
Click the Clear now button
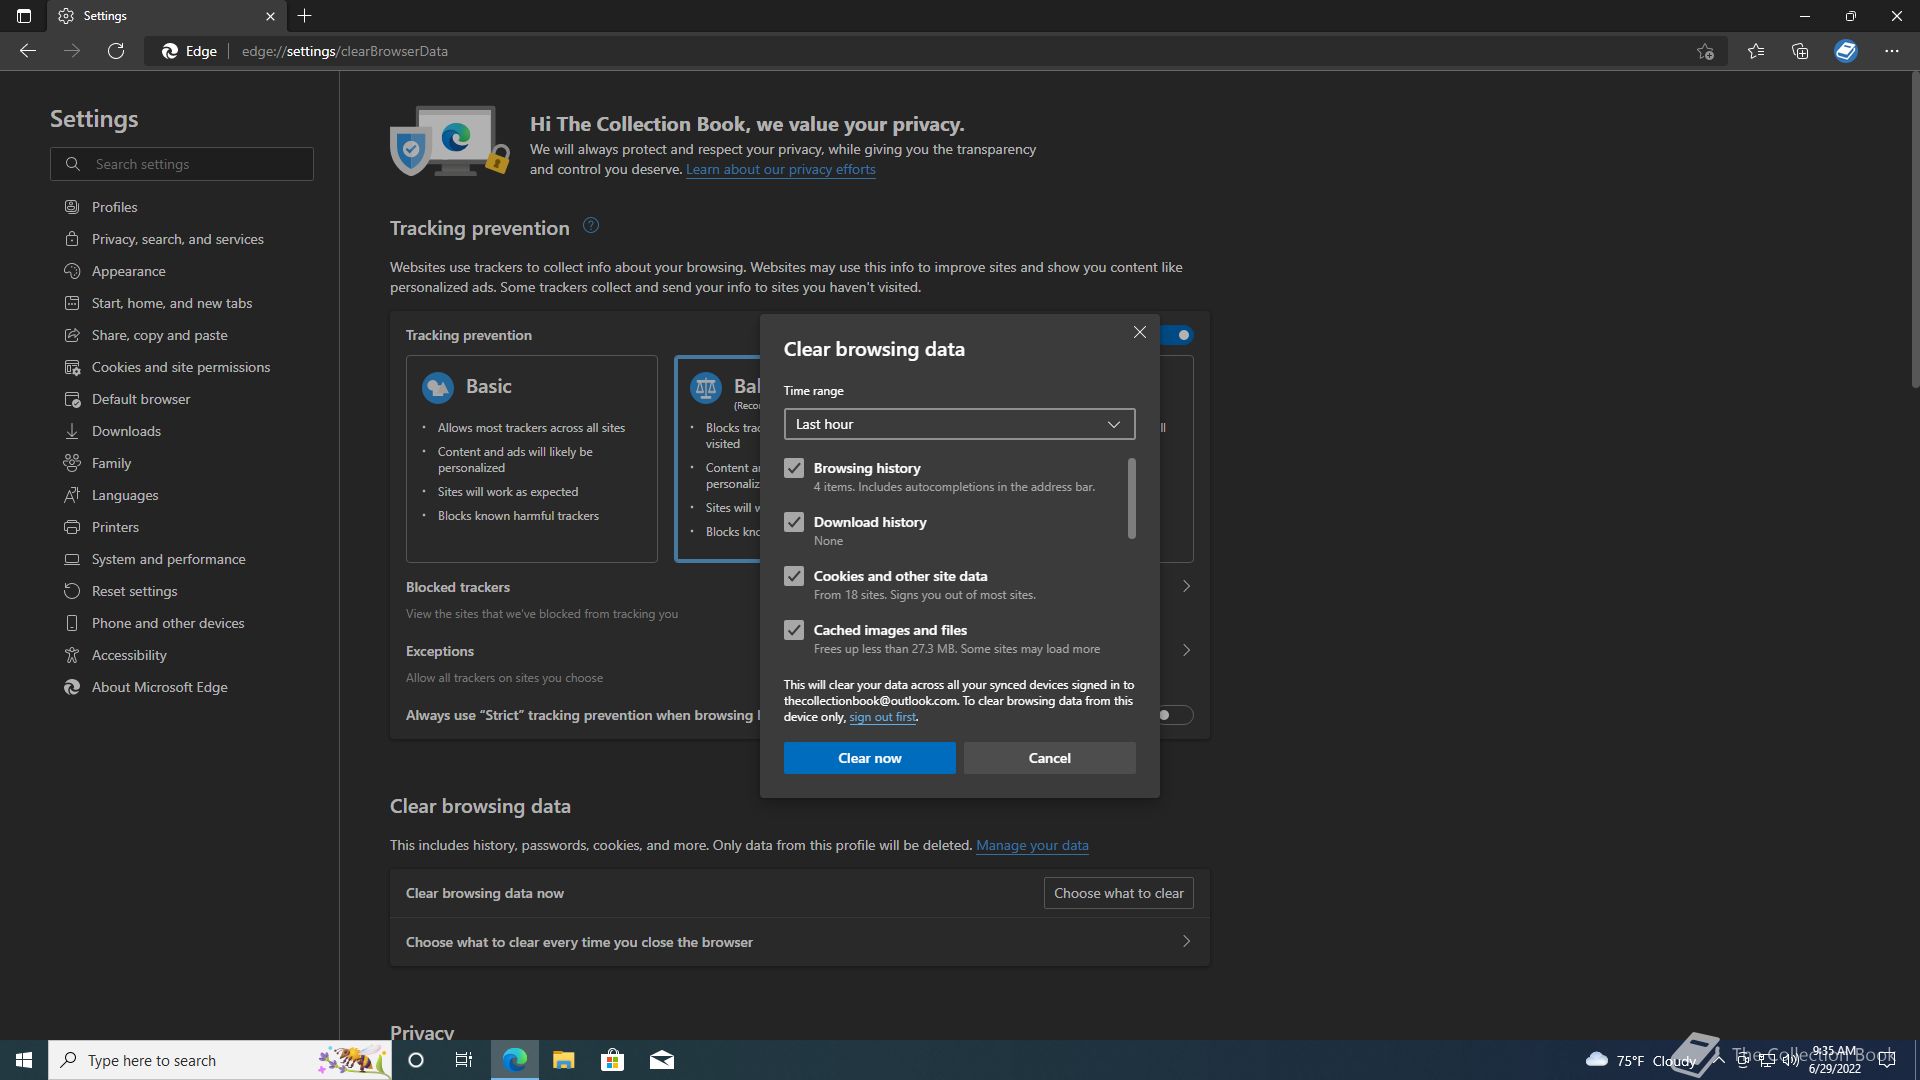(869, 758)
